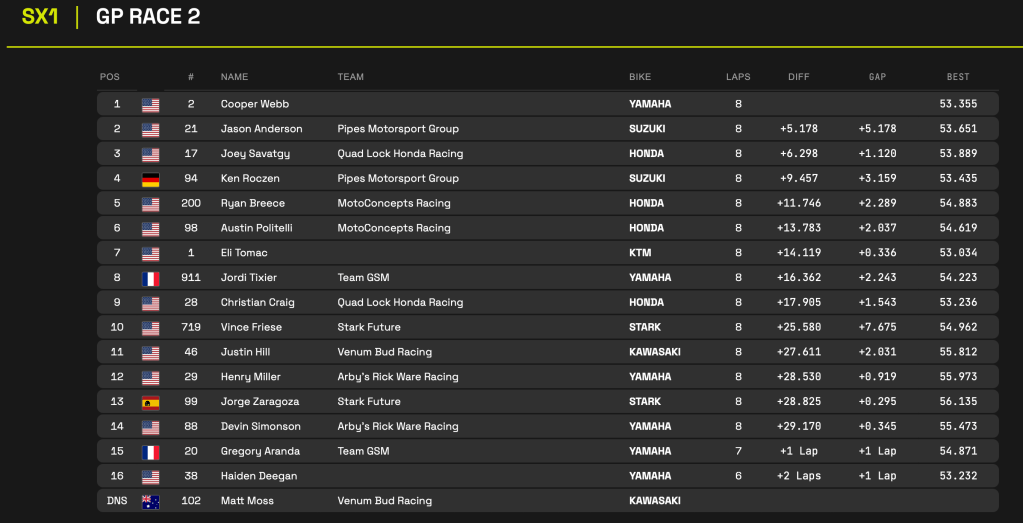Click the US flag beside Cooper Webb

point(150,104)
